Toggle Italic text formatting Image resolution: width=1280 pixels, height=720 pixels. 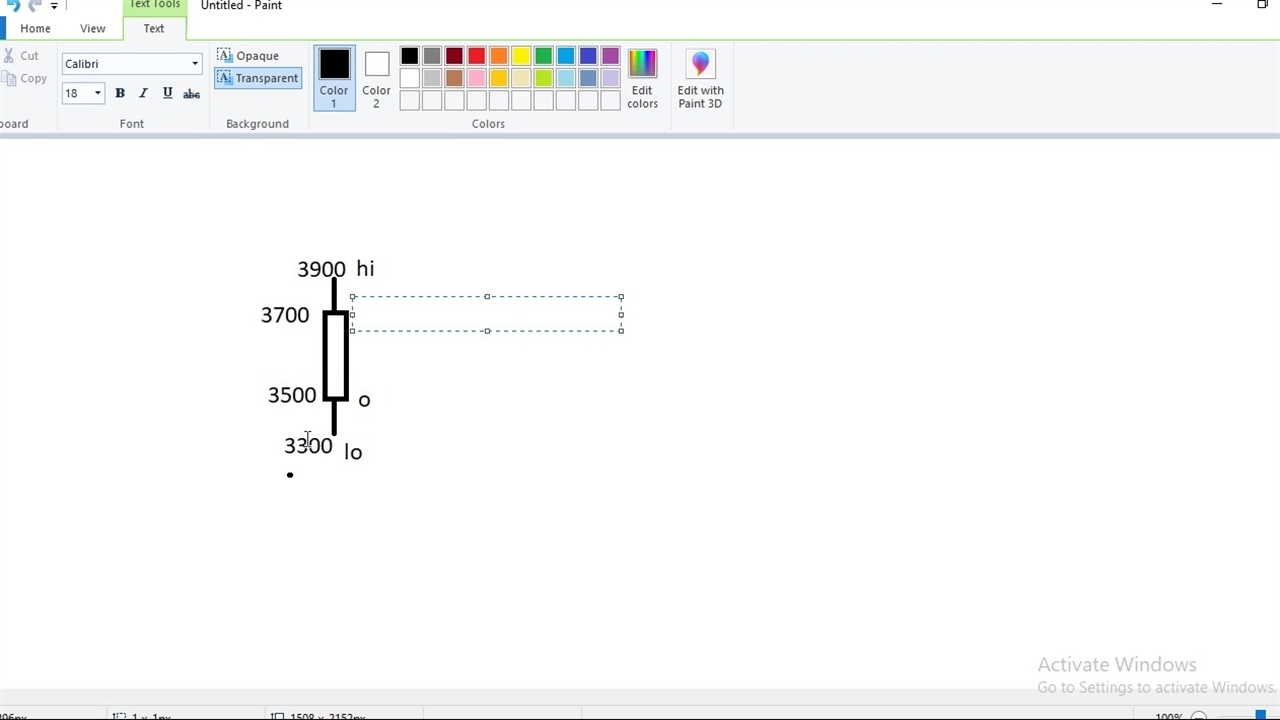coord(143,93)
